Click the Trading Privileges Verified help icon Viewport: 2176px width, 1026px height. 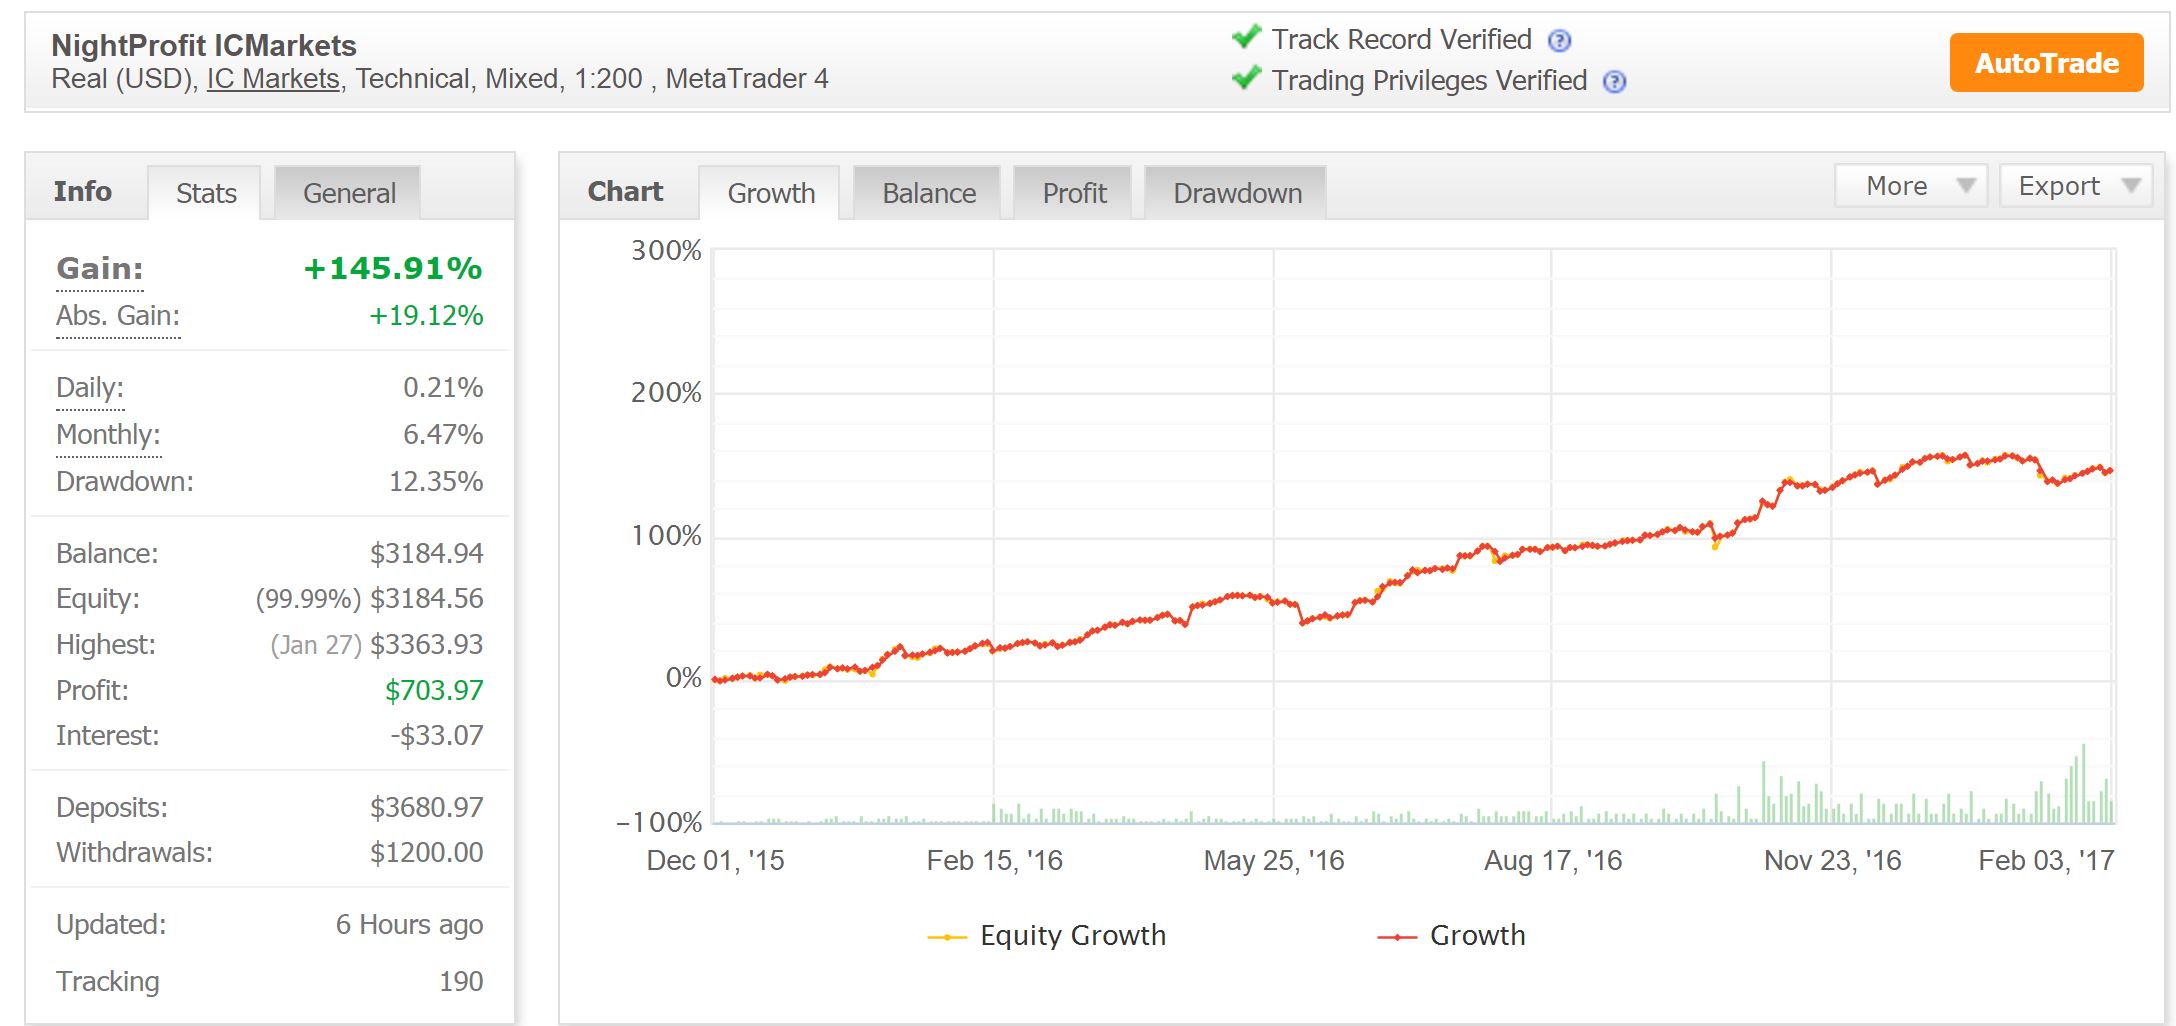click(1614, 82)
